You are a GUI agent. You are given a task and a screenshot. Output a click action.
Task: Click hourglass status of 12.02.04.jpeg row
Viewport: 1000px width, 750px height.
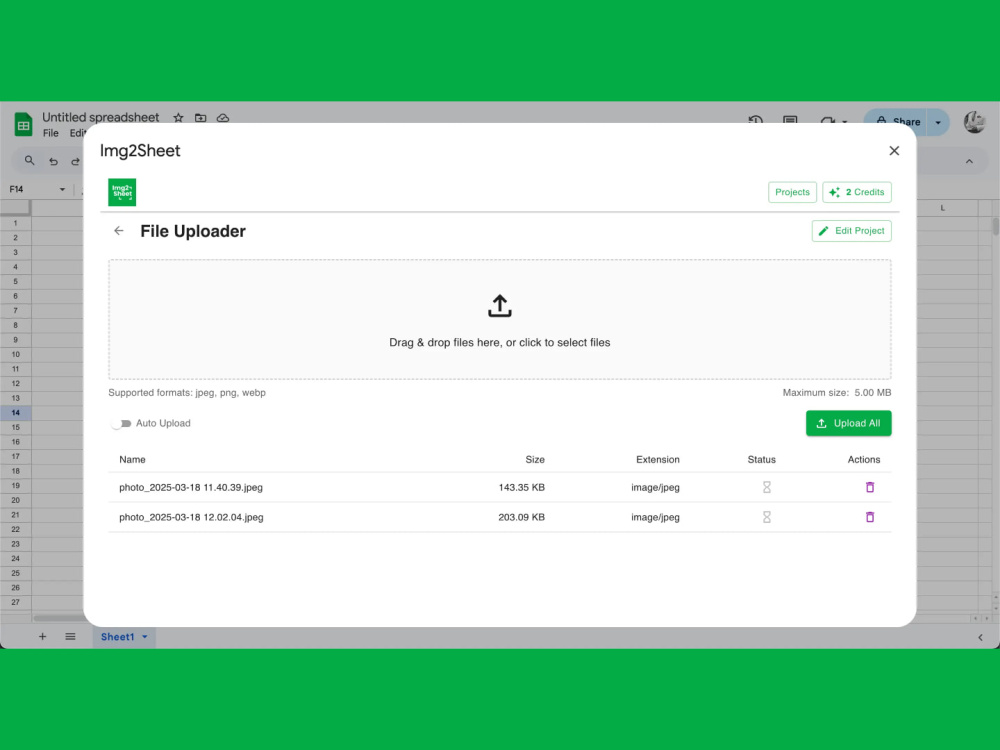(x=767, y=517)
